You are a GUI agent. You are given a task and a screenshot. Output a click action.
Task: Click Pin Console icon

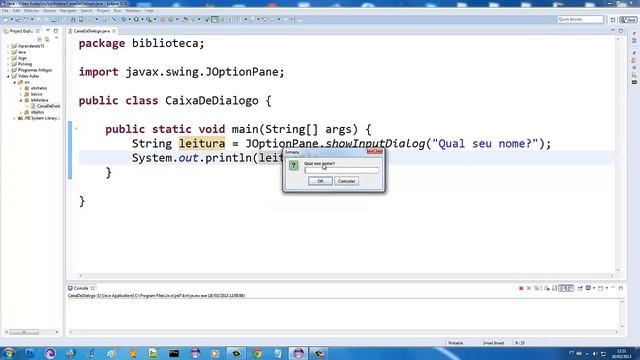[580, 288]
